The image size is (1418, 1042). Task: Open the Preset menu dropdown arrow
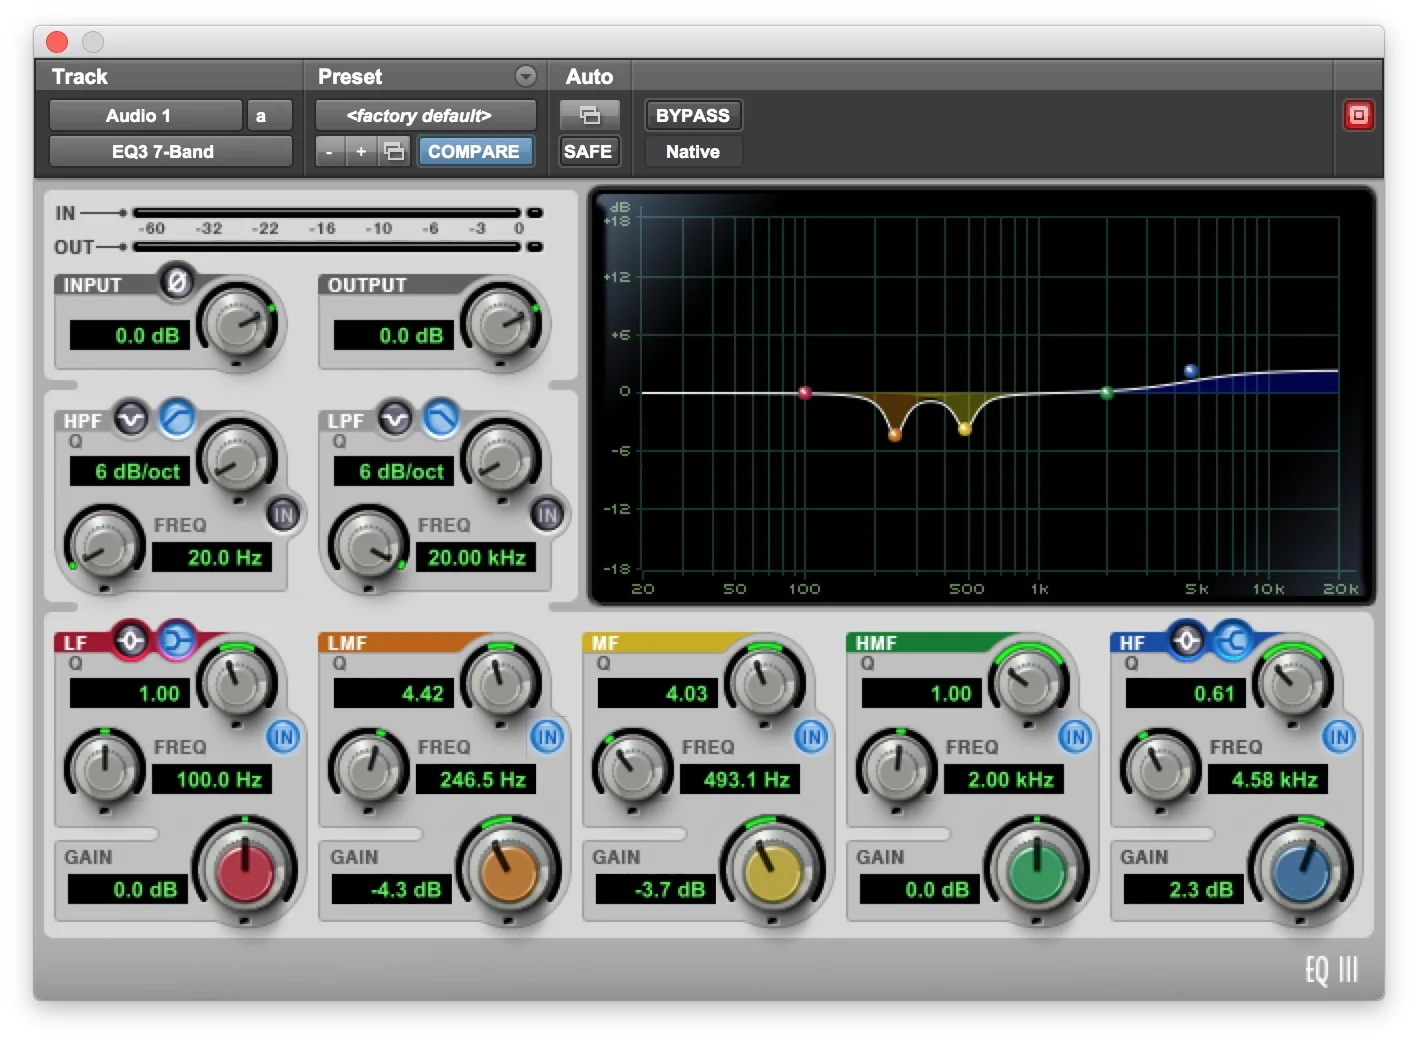tap(526, 76)
